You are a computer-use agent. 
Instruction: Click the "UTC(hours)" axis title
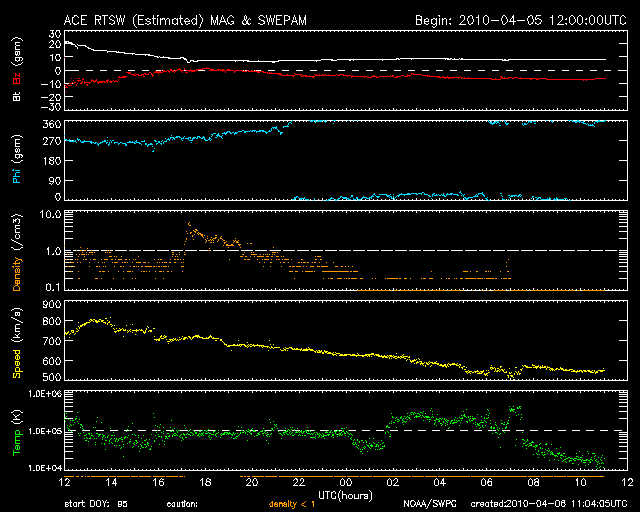click(x=345, y=496)
